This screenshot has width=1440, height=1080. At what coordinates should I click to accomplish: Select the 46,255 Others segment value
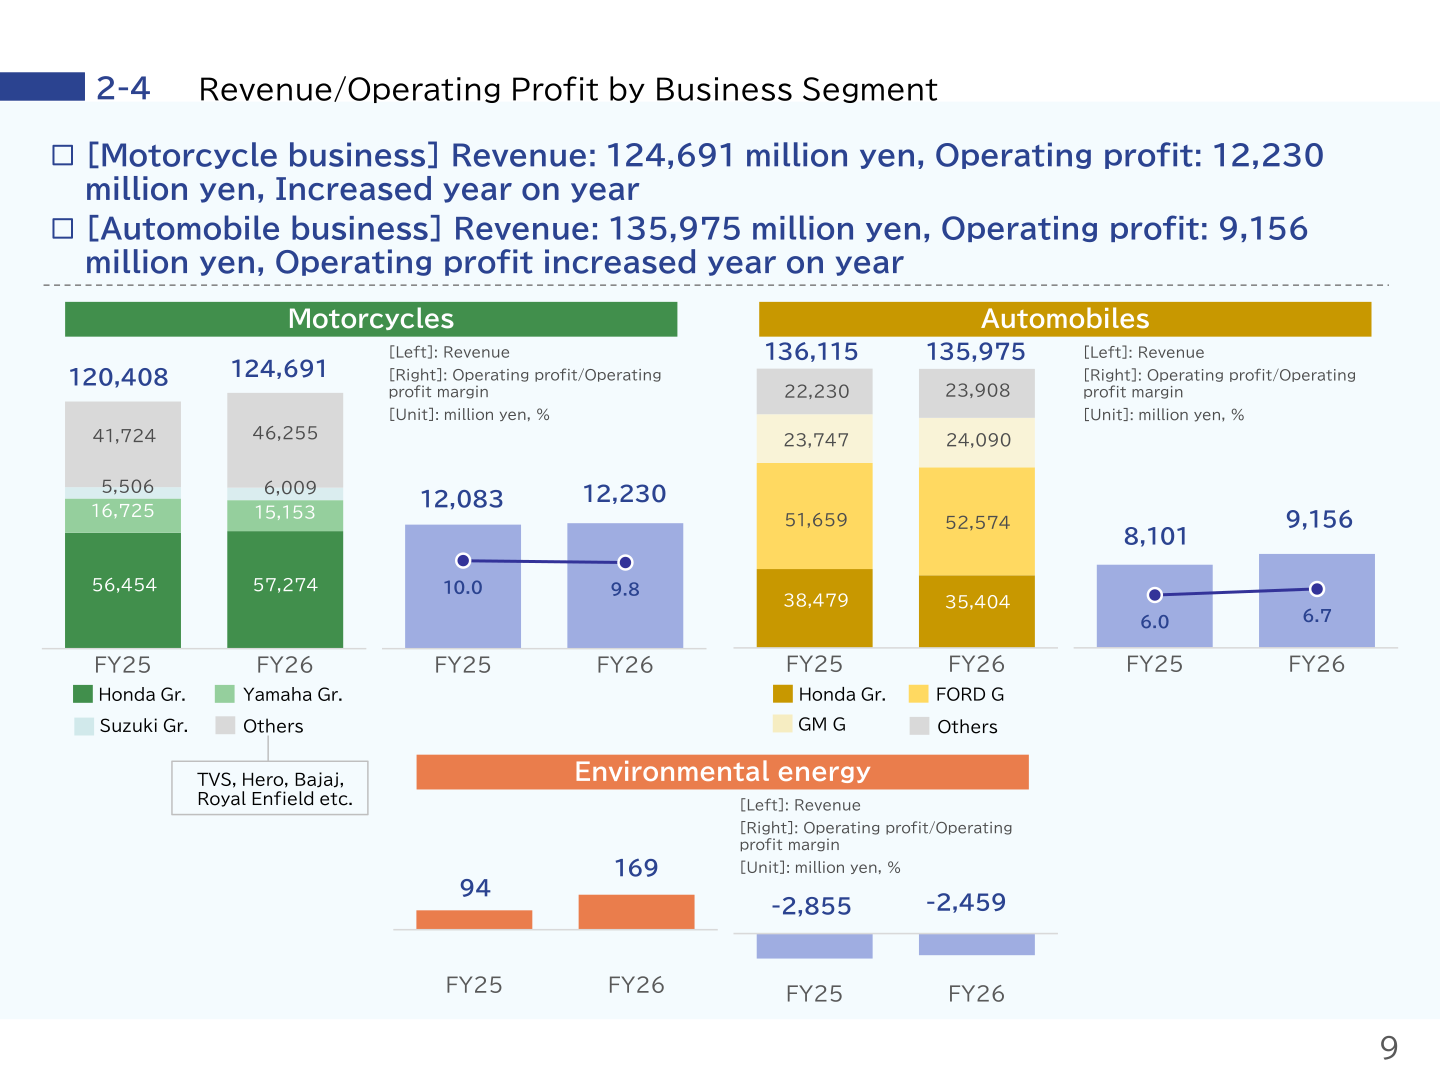click(285, 433)
